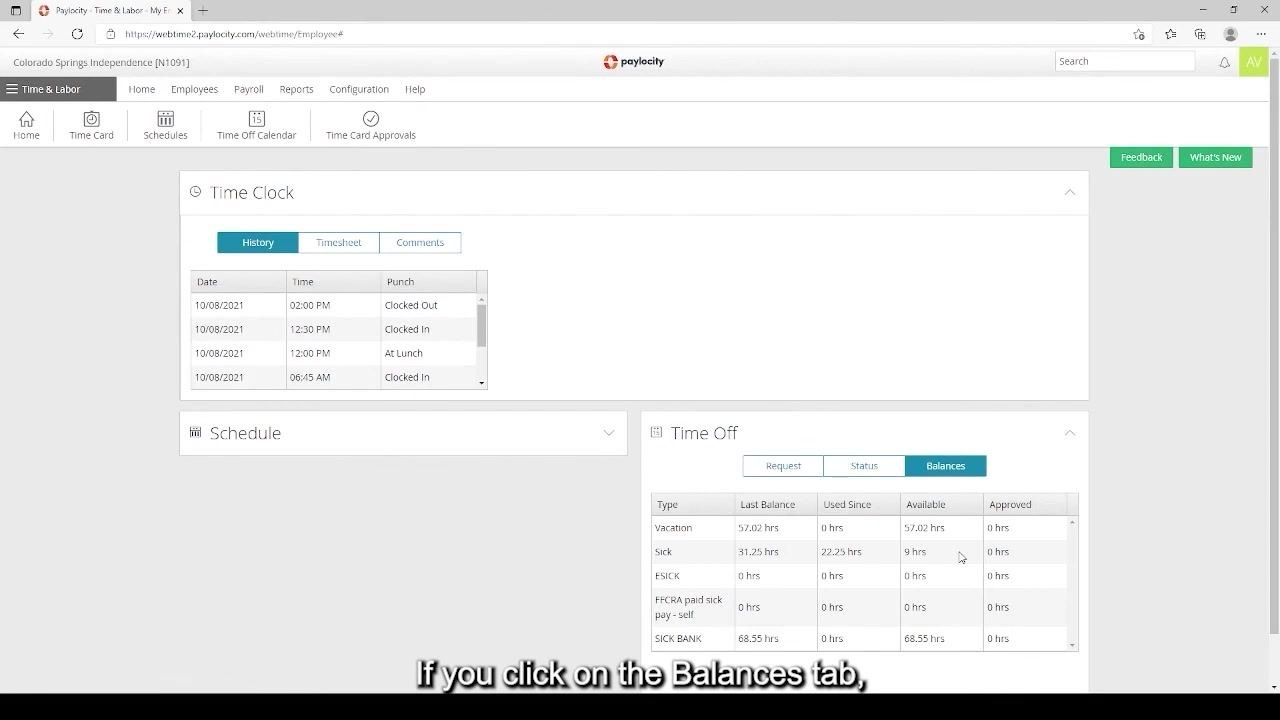This screenshot has height=720, width=1280.
Task: Open the Reports menu
Action: click(x=296, y=89)
